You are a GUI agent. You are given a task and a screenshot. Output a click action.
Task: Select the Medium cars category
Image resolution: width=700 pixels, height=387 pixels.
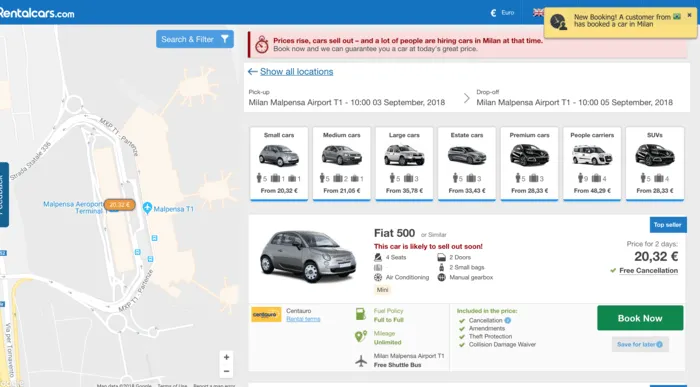[342, 164]
